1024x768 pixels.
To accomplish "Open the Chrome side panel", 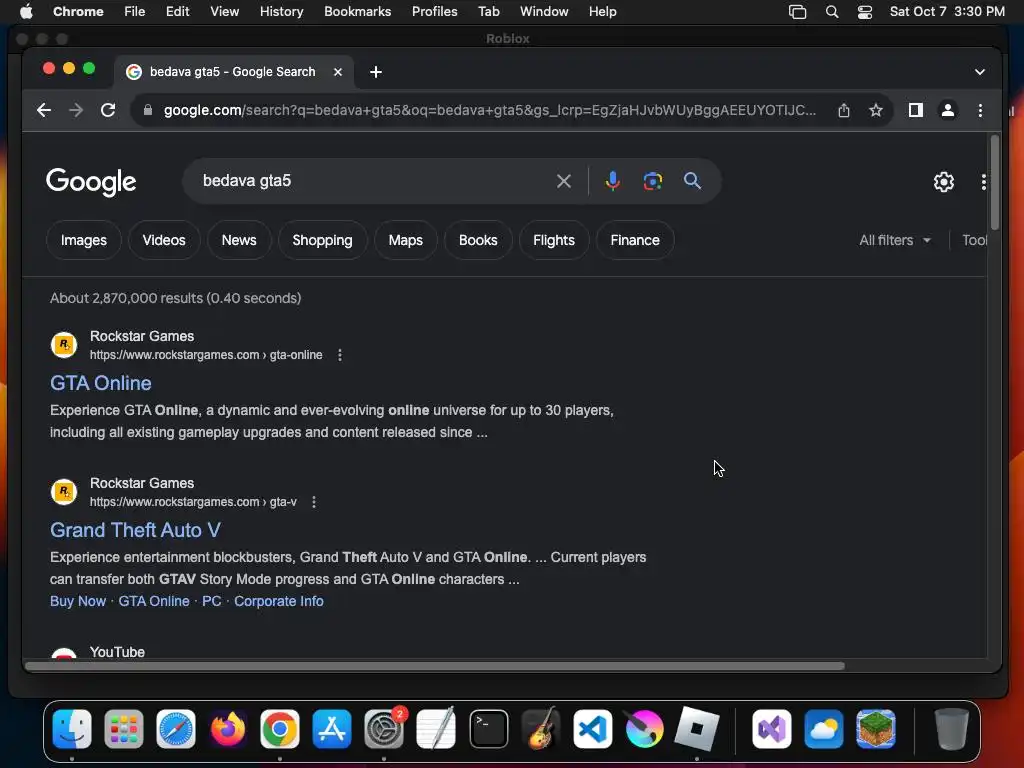I will [x=916, y=110].
